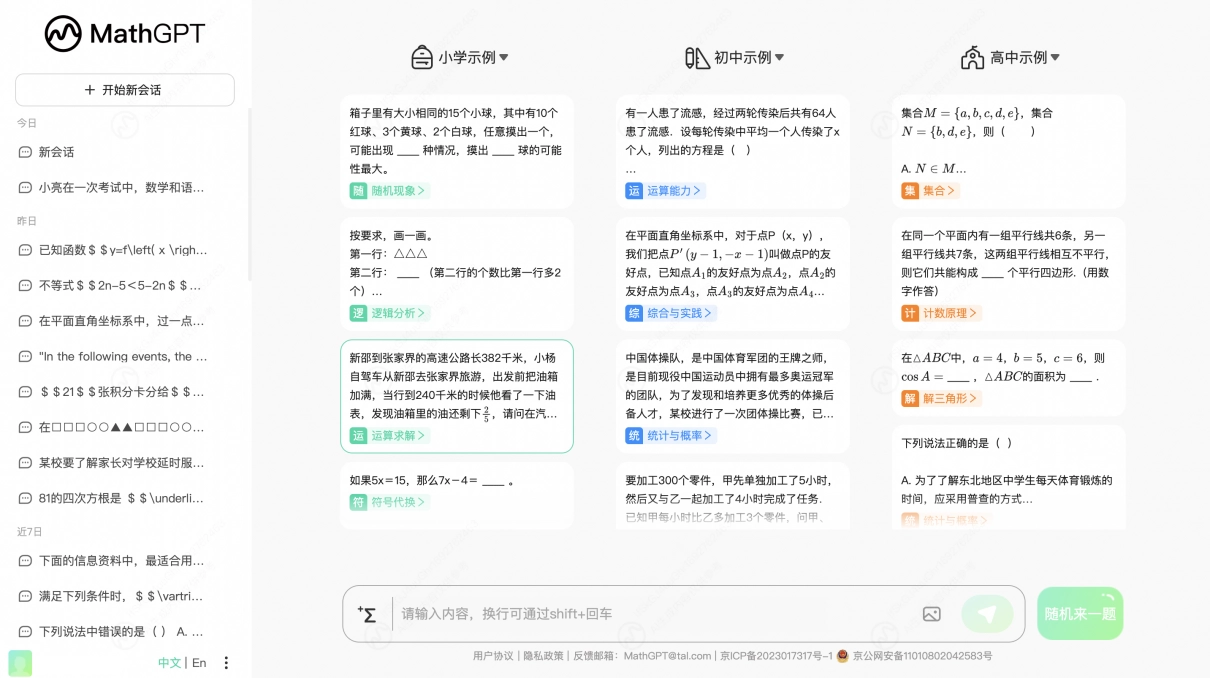Expand the 初中示例 dropdown

779,58
